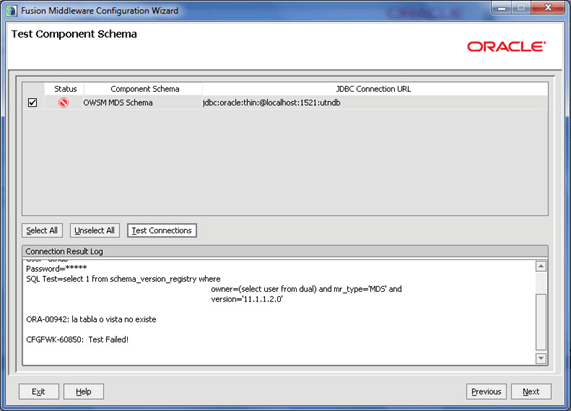
Task: Click the log scrollbar up arrow
Action: (541, 266)
